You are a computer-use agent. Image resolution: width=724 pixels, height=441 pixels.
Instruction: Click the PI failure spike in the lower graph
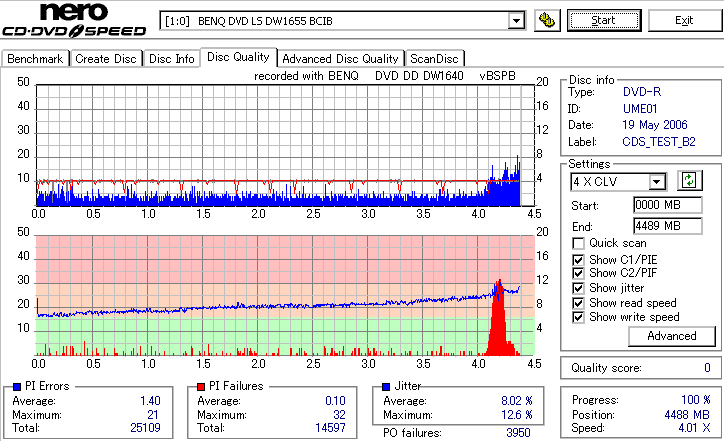[x=499, y=319]
